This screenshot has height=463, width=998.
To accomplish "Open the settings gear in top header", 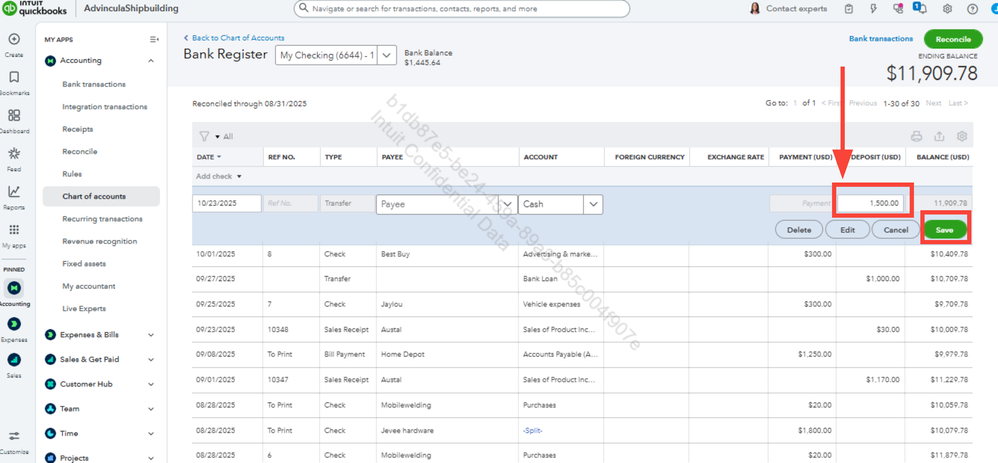I will click(947, 9).
